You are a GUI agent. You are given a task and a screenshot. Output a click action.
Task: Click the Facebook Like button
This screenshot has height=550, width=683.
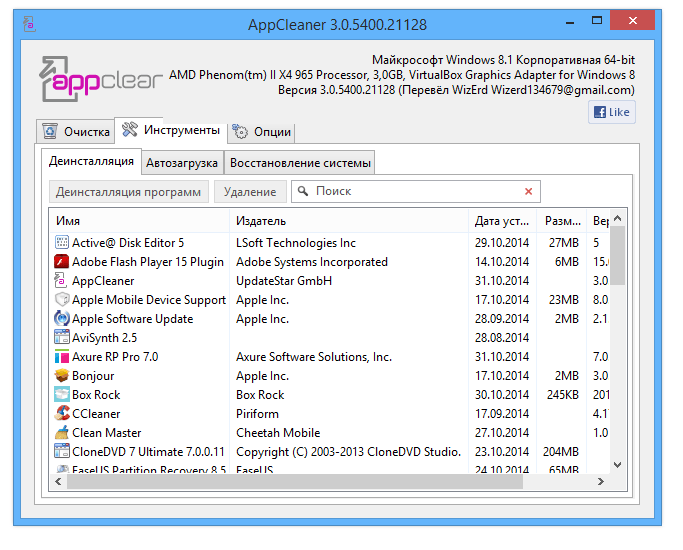612,112
